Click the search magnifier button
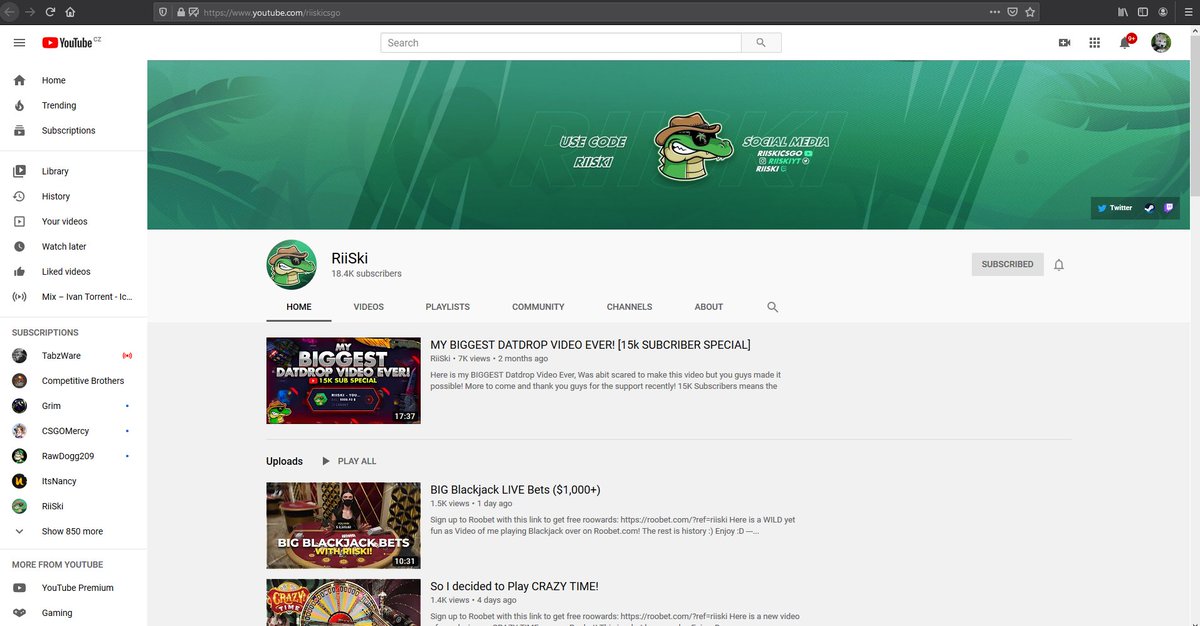This screenshot has height=626, width=1200. pos(761,43)
